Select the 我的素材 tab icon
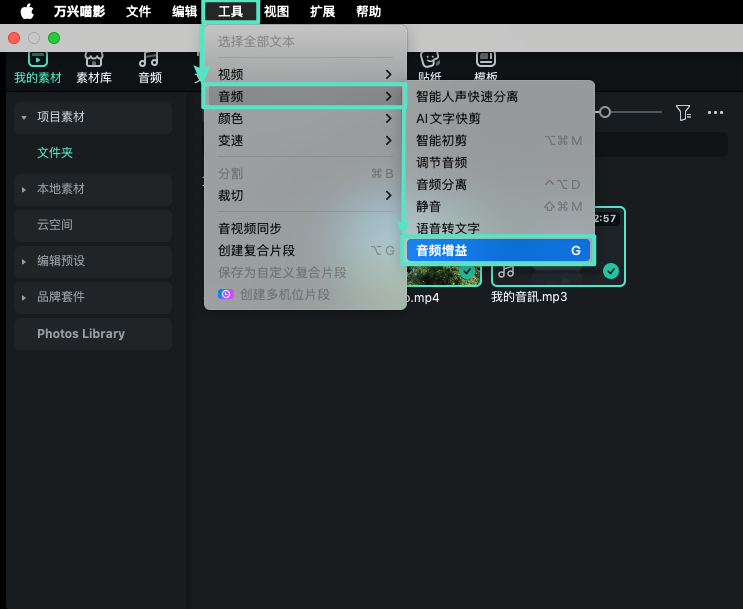This screenshot has height=609, width=743. [38, 59]
